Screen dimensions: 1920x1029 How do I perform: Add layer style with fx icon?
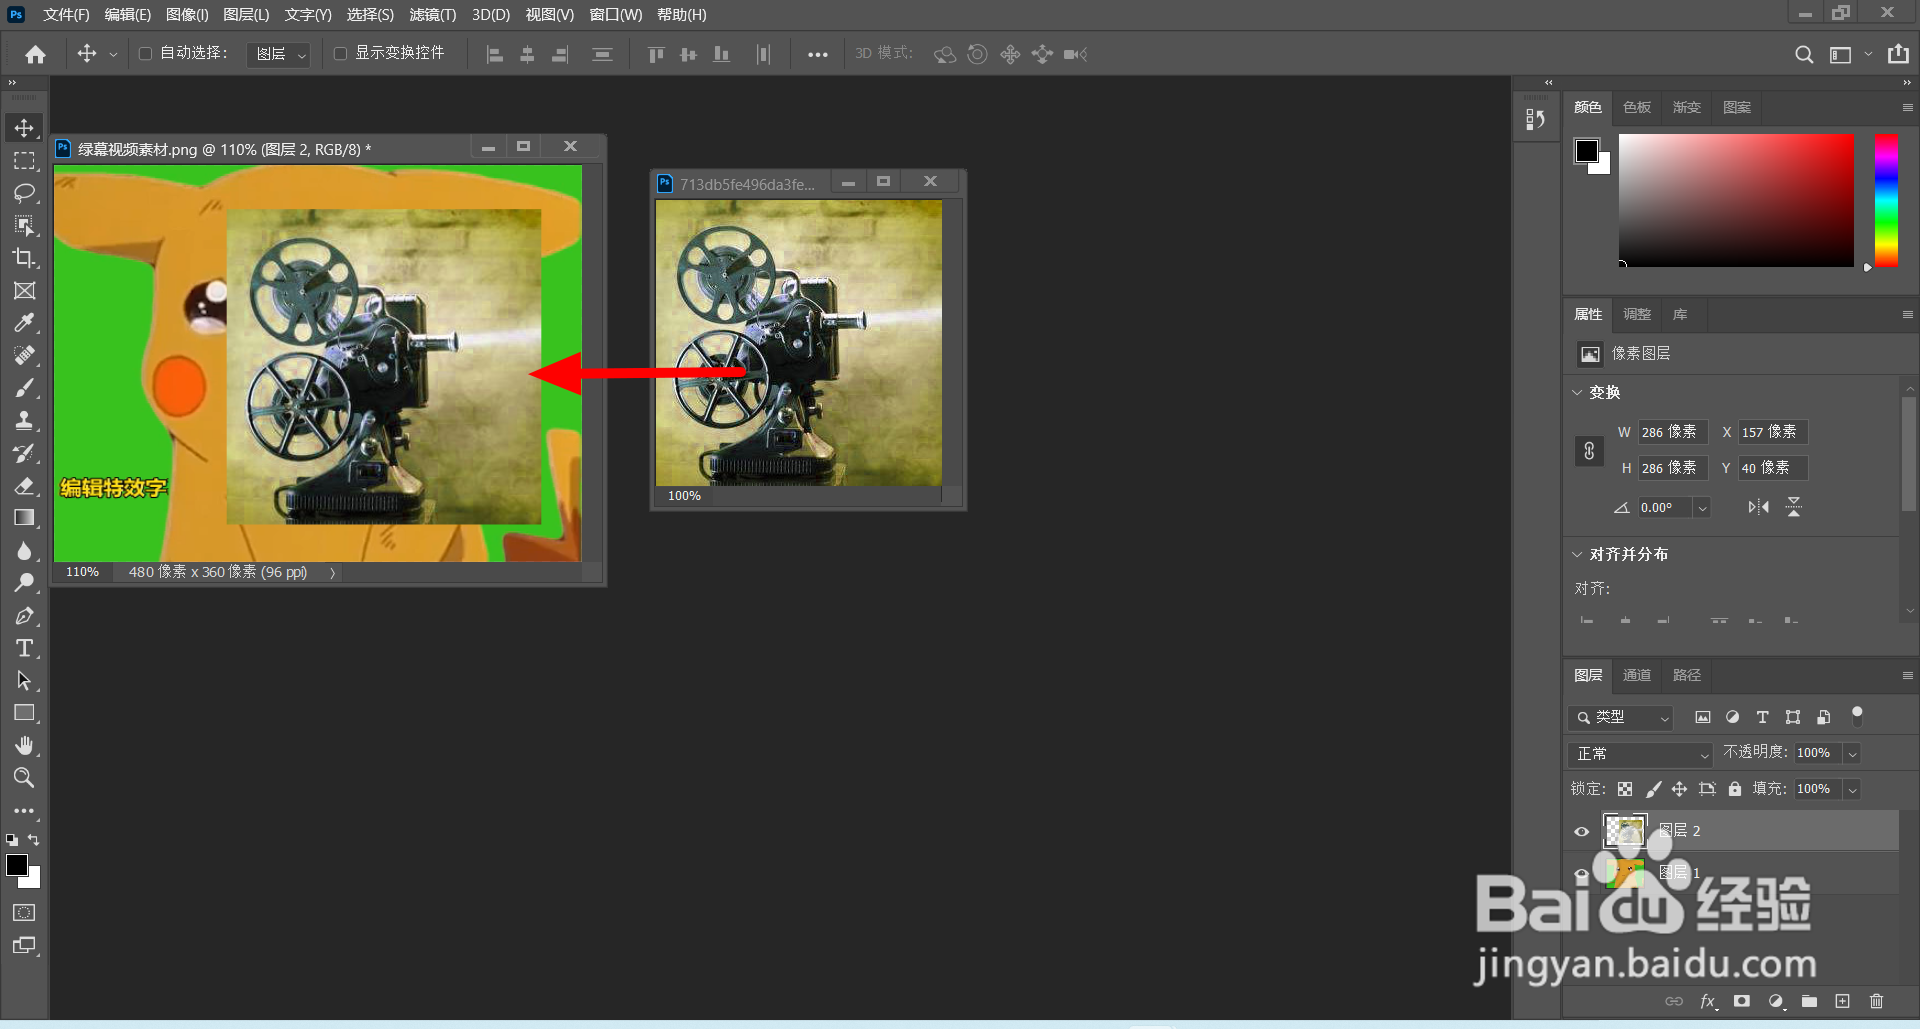click(x=1708, y=1001)
